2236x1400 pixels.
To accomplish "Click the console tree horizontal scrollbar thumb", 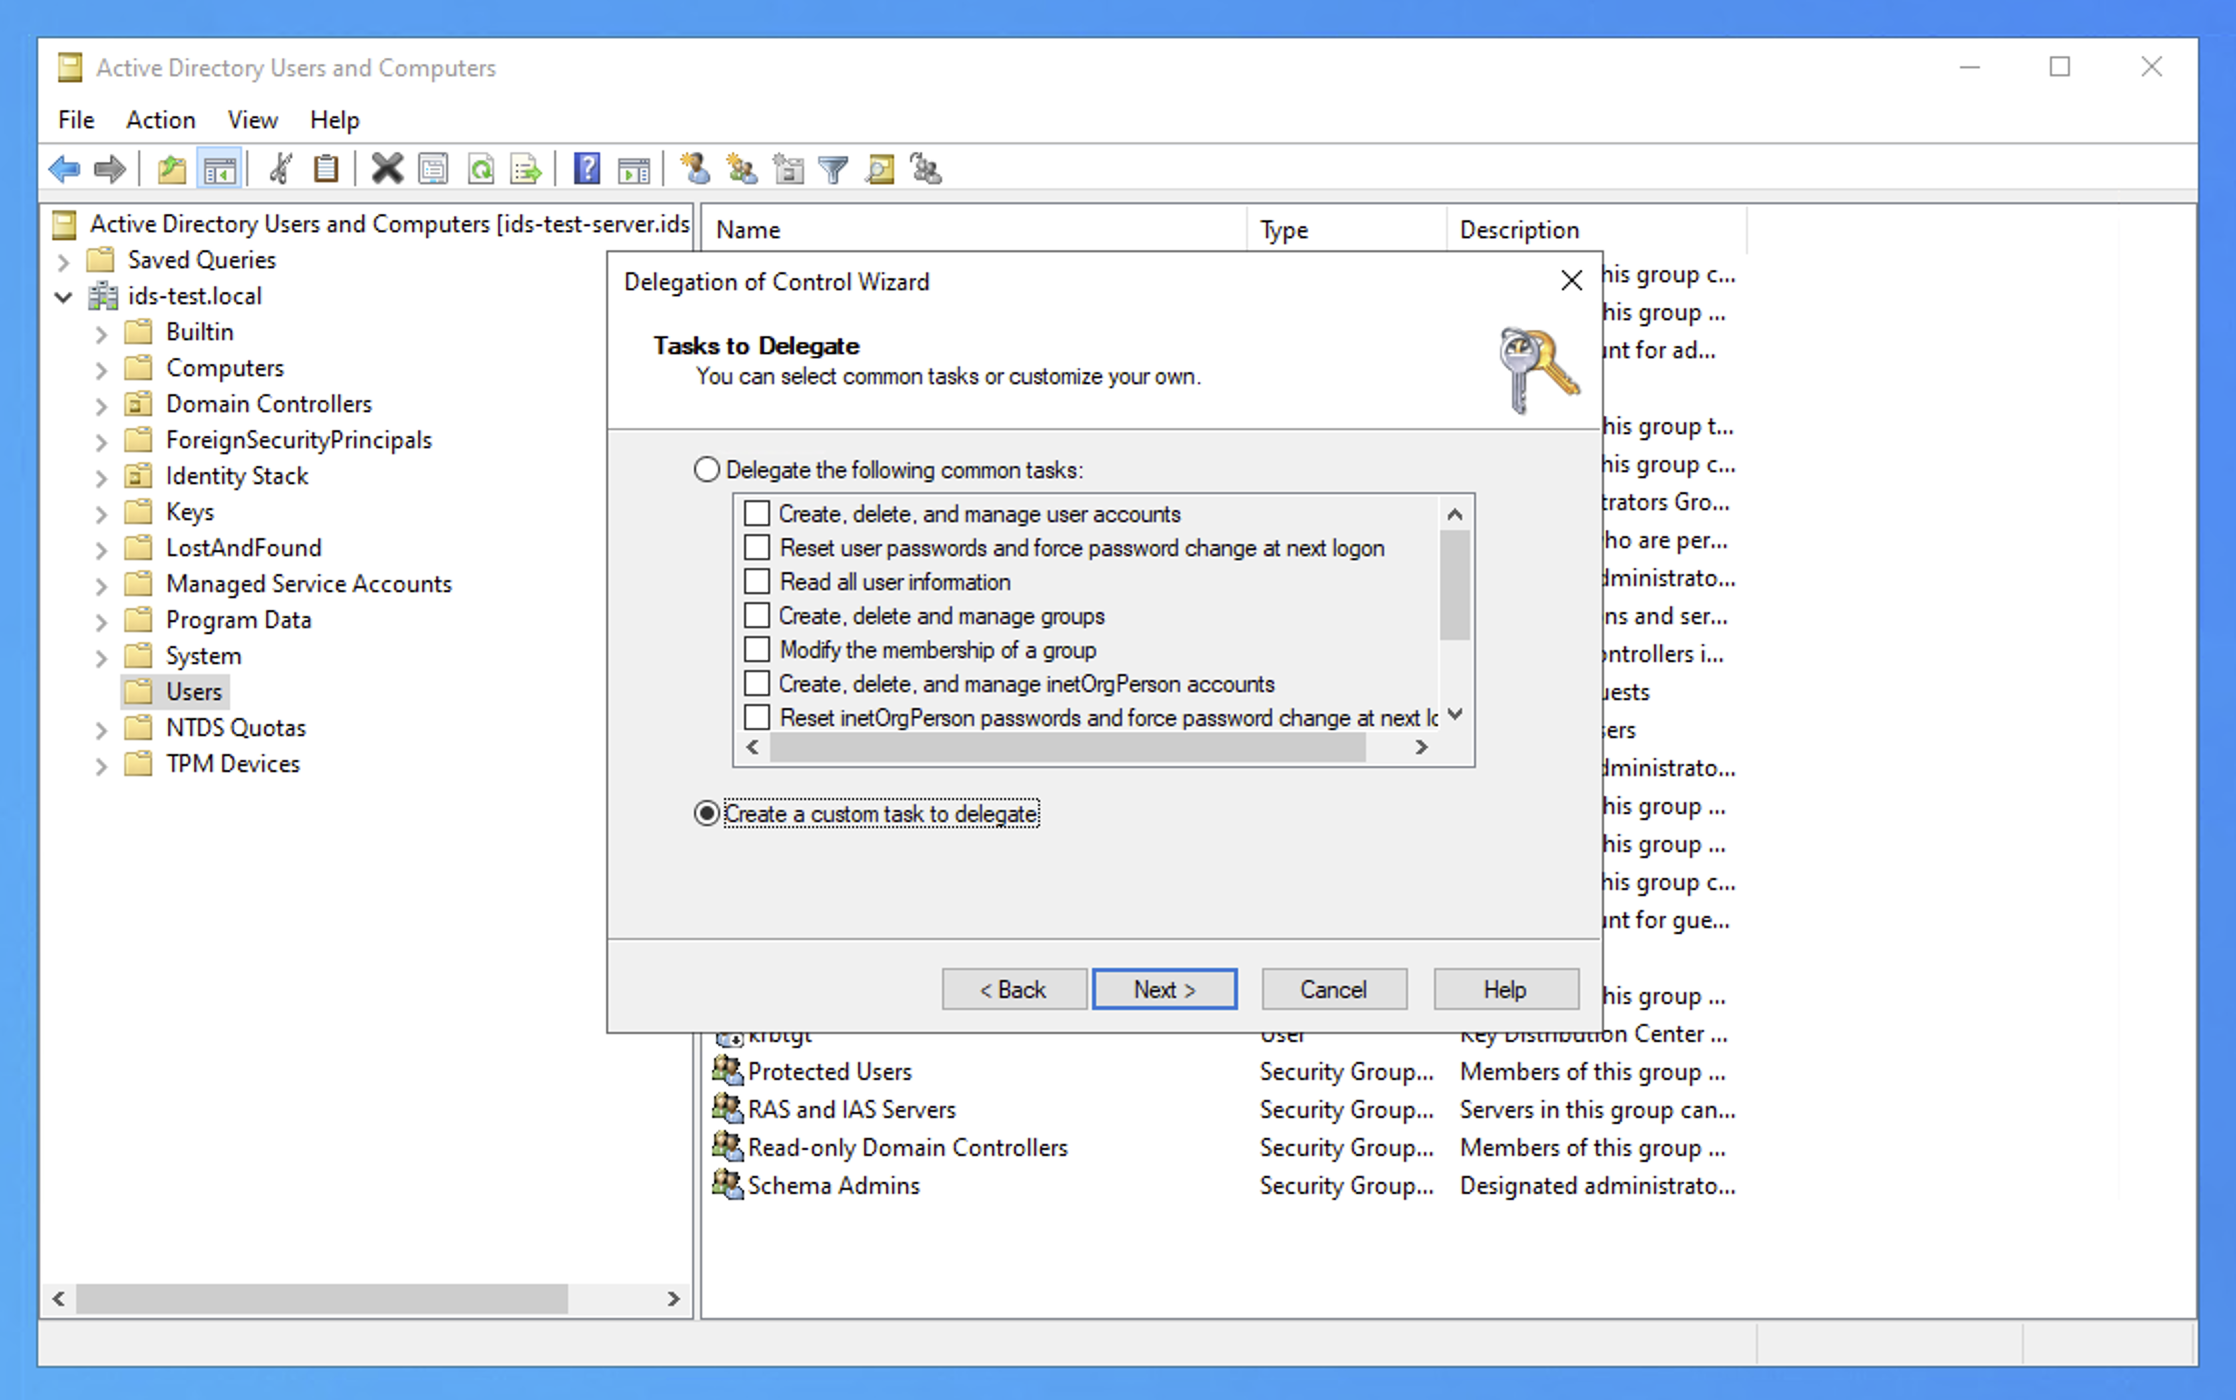I will tap(322, 1298).
